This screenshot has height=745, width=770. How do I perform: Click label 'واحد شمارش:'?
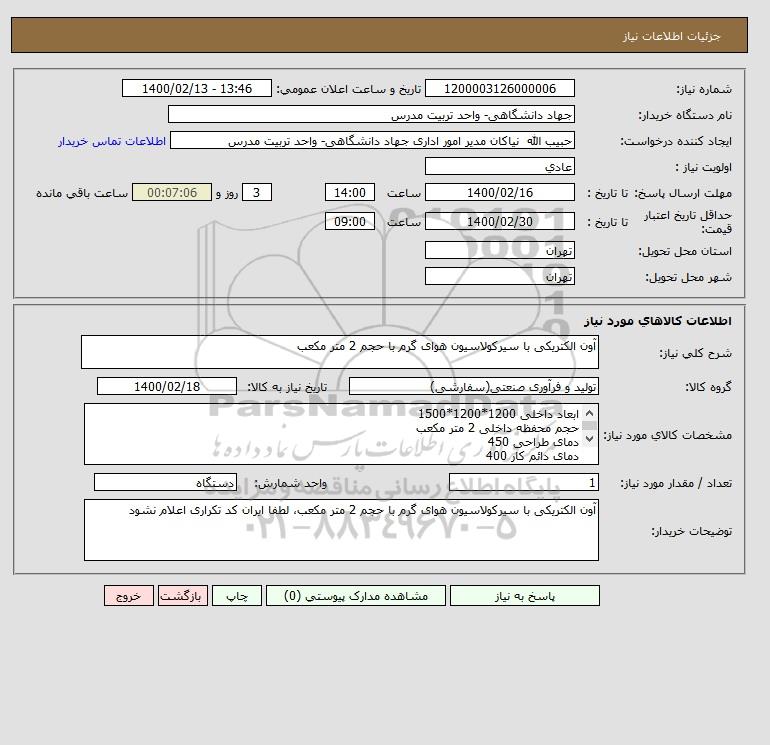[x=290, y=484]
